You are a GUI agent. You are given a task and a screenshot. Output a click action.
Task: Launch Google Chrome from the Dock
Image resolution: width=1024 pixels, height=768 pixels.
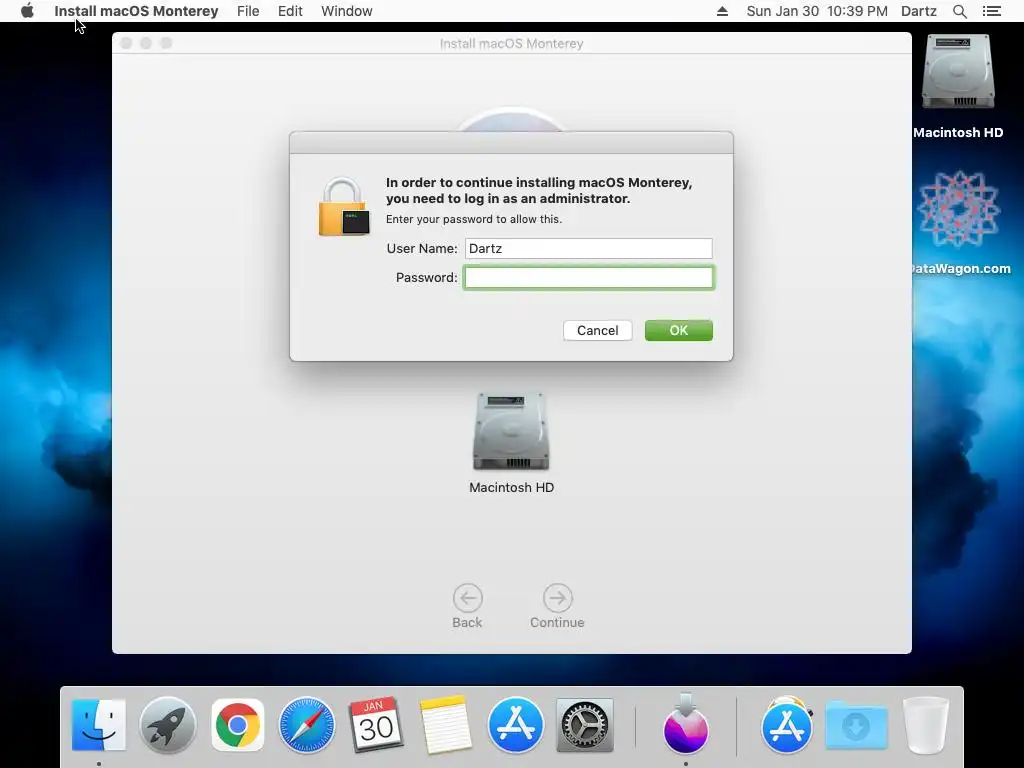pyautogui.click(x=238, y=725)
